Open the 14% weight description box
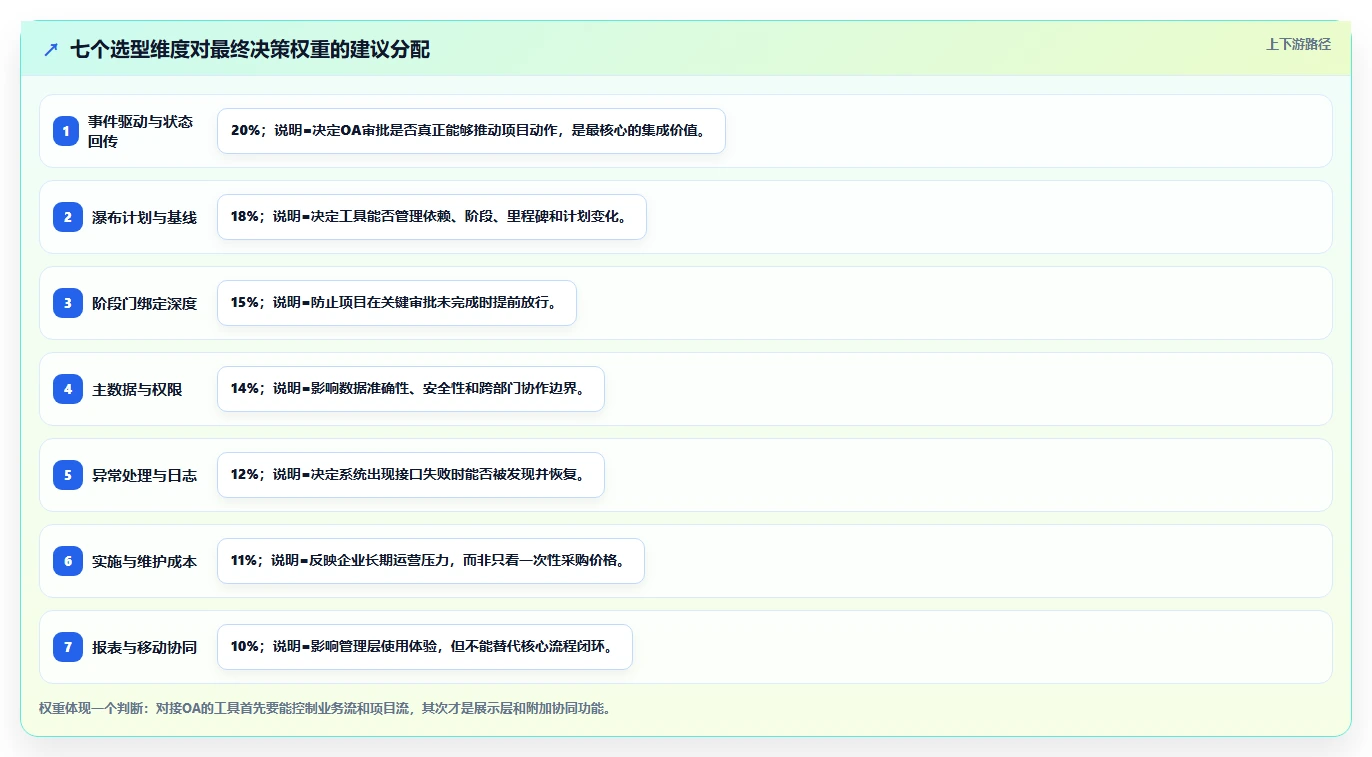The width and height of the screenshot is (1372, 757). point(411,389)
